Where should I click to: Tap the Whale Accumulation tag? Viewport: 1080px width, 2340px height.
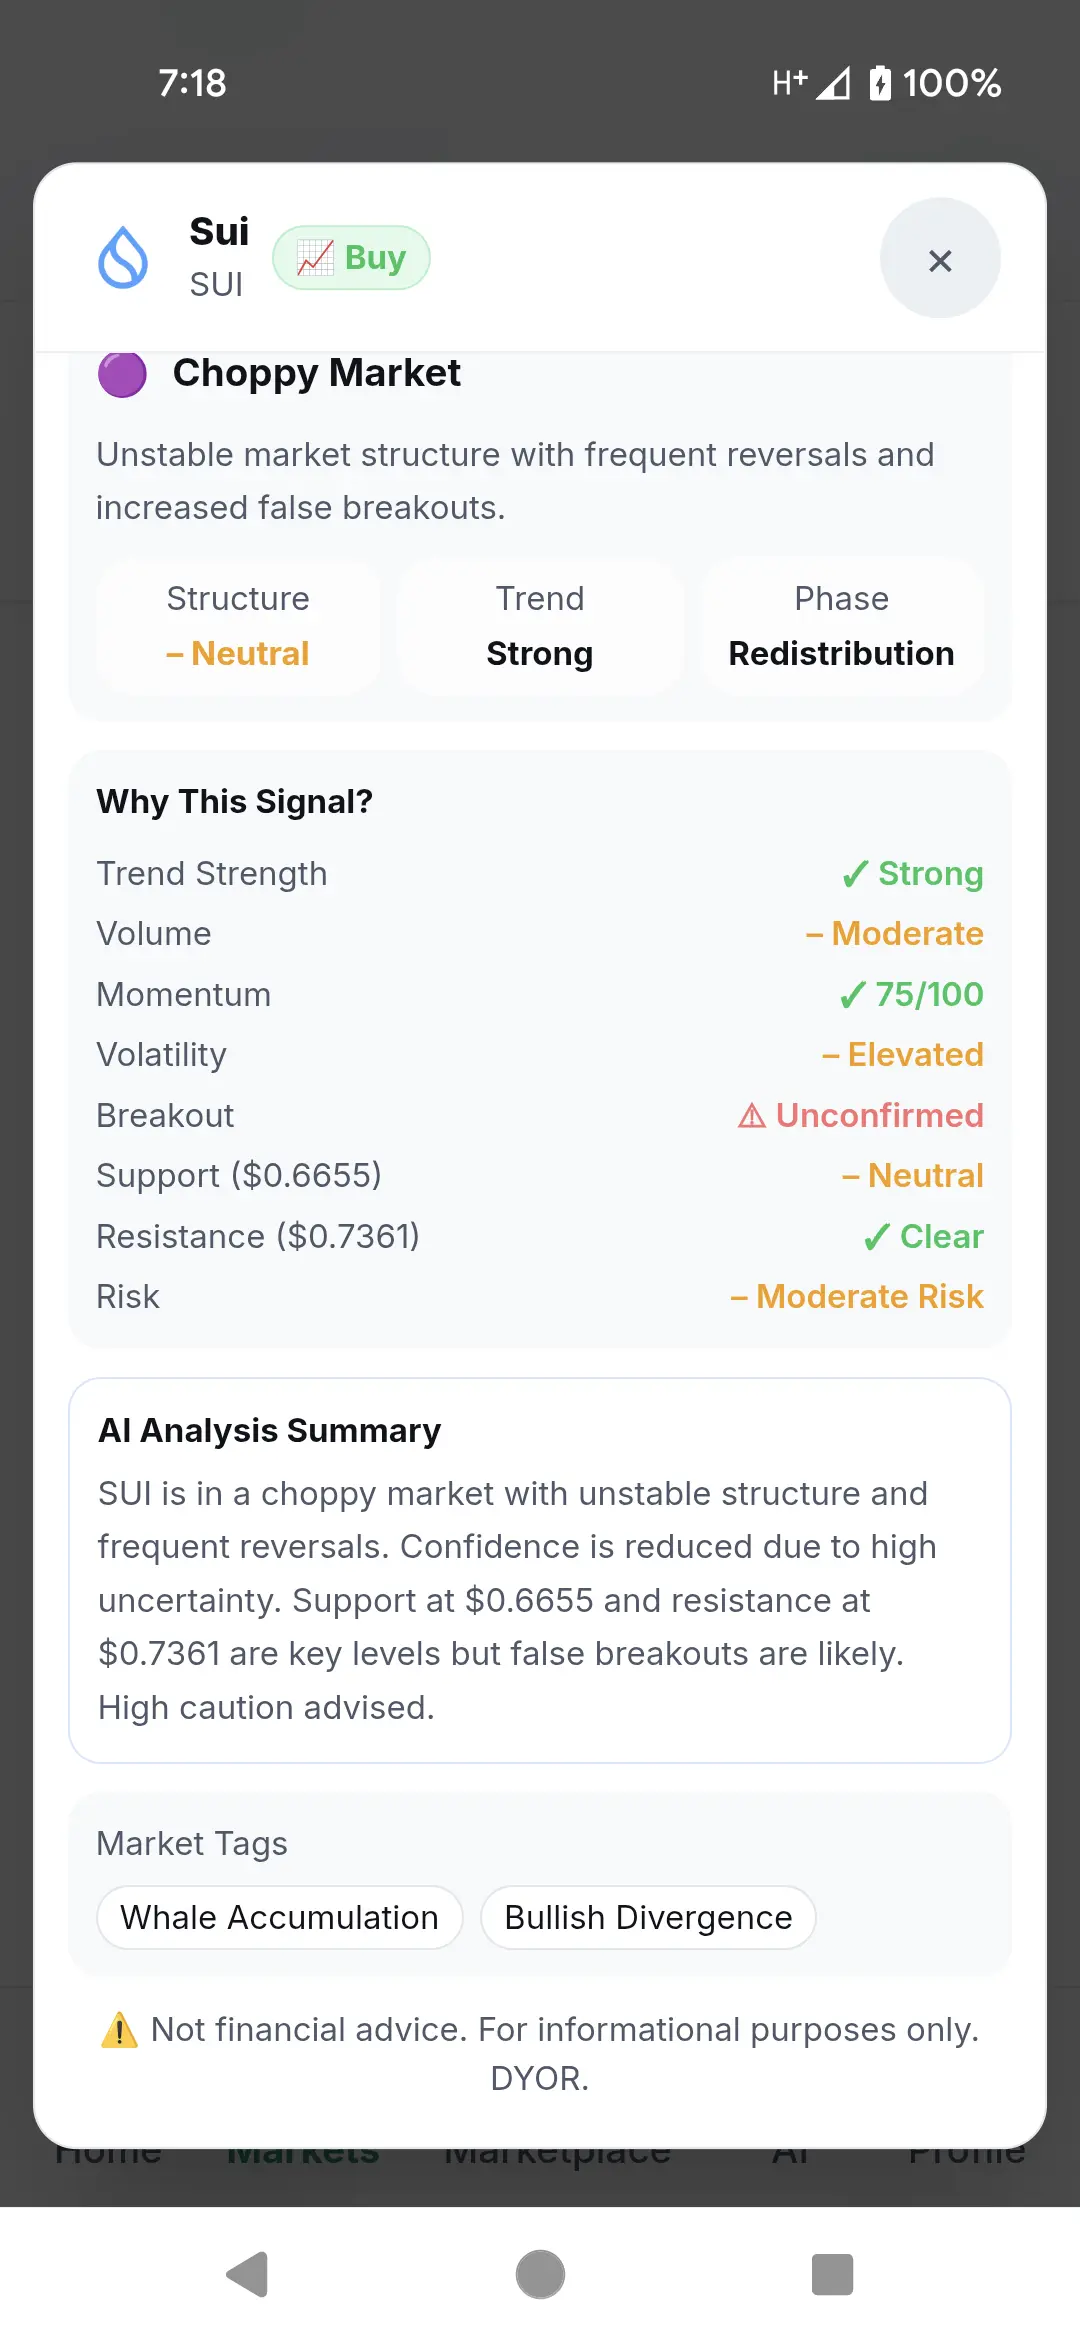point(280,1917)
